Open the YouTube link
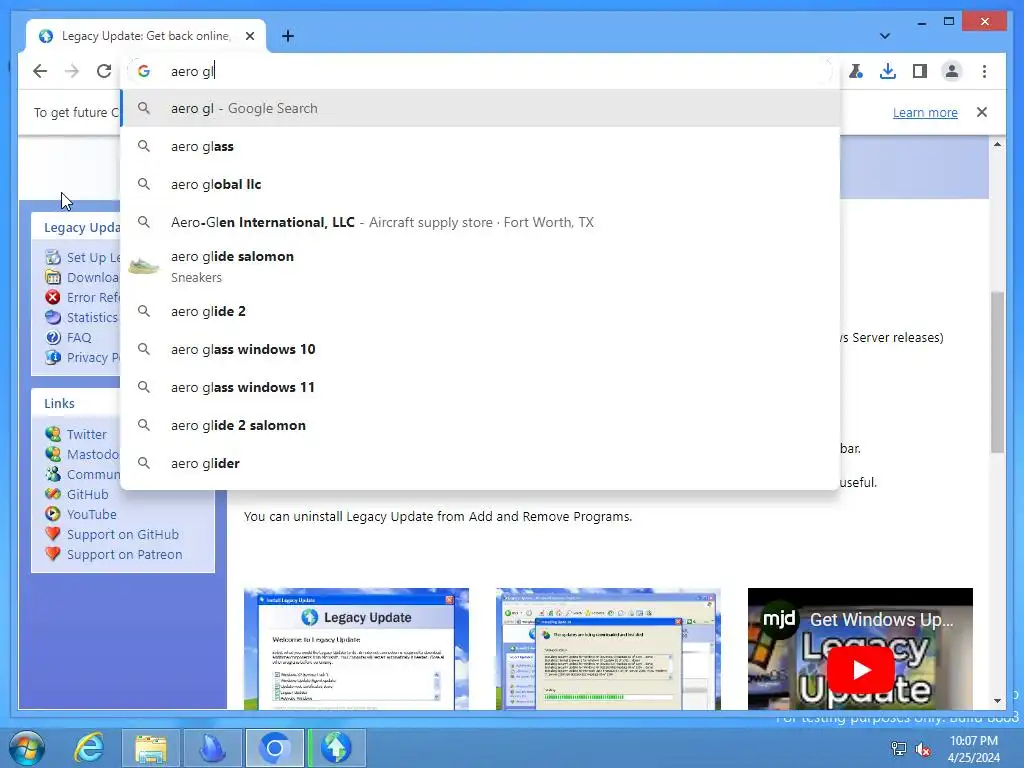Screen dimensions: 1024x768 91,515
